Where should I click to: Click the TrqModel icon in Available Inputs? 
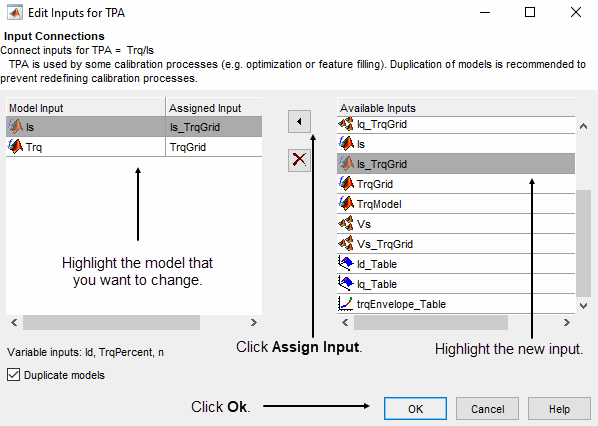click(346, 204)
